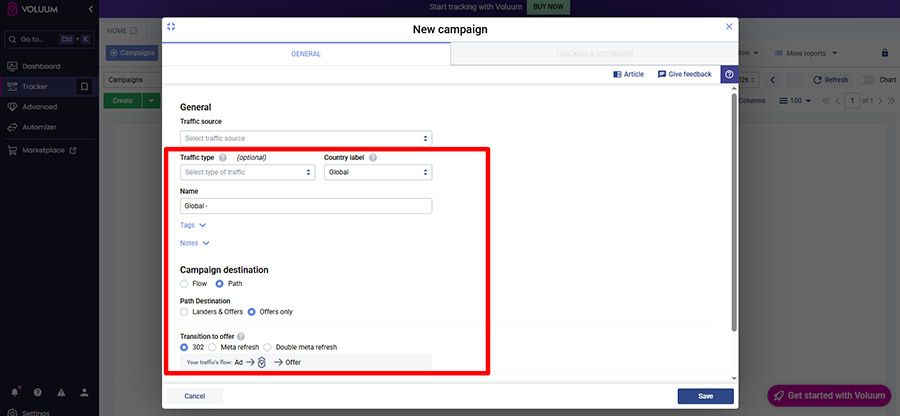
Task: Open Automizer in the left sidebar
Action: 40,127
